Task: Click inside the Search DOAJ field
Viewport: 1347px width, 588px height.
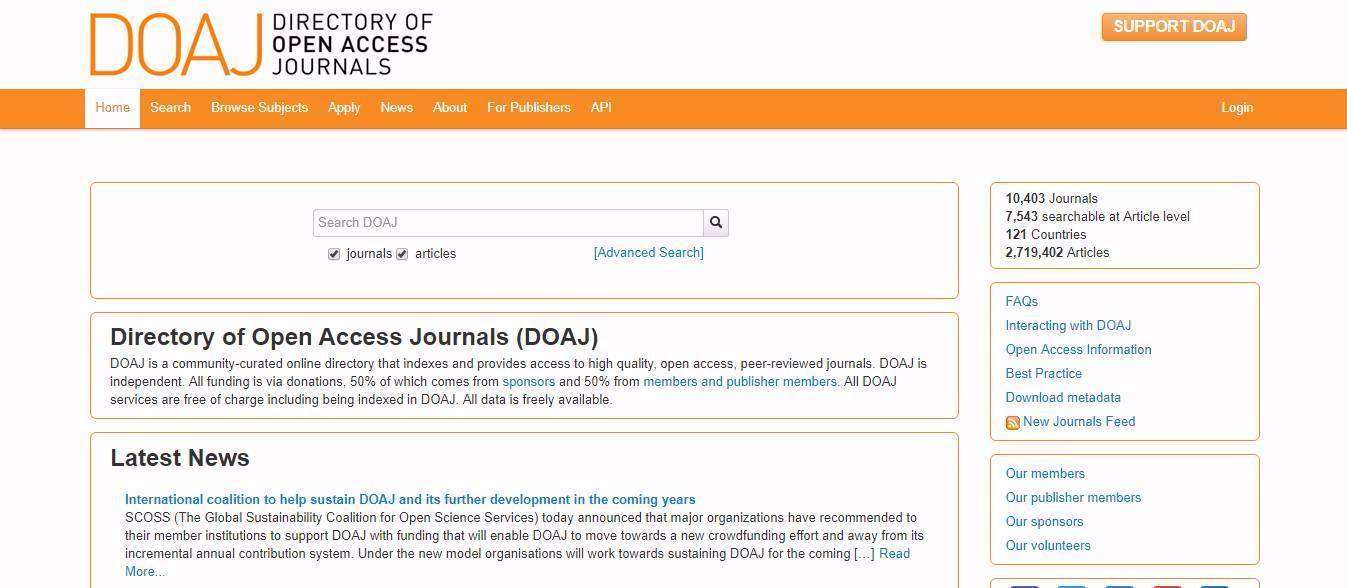Action: click(x=508, y=222)
